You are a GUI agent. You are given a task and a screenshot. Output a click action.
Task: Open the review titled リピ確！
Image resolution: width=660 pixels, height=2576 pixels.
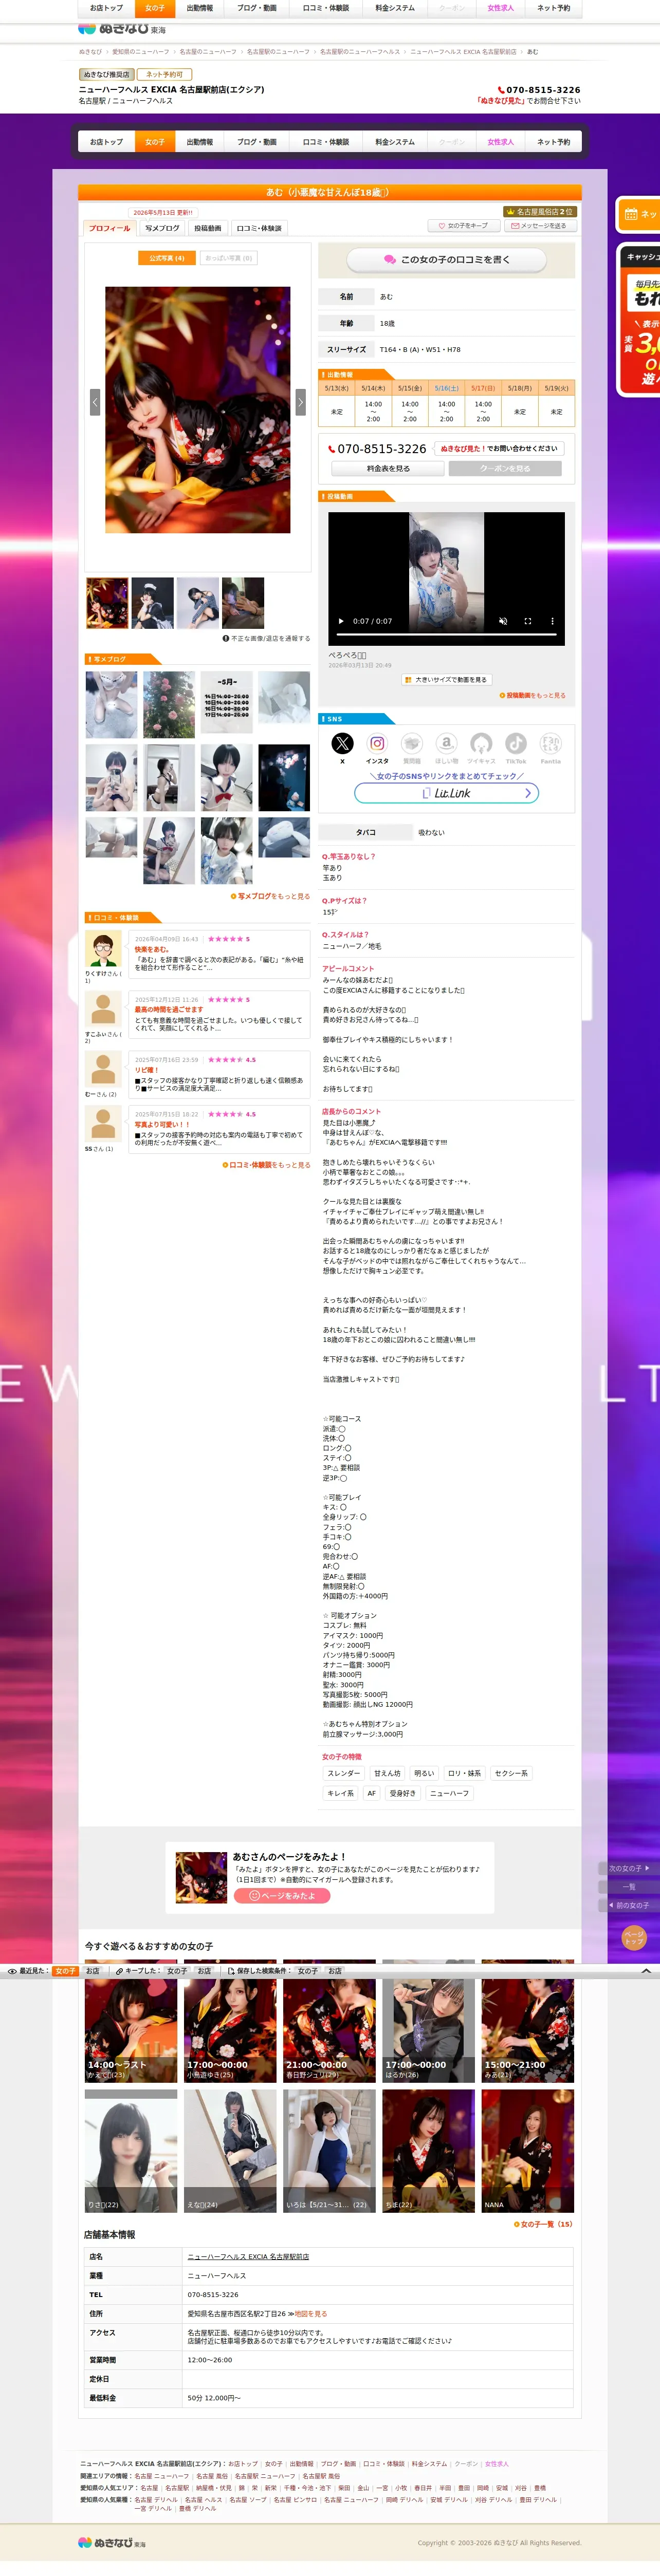pos(147,1070)
